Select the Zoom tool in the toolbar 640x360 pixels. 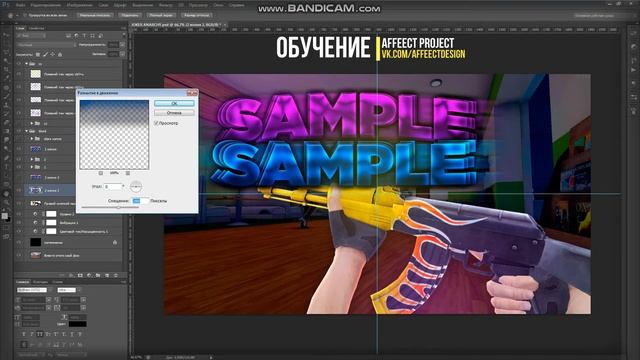[6, 202]
